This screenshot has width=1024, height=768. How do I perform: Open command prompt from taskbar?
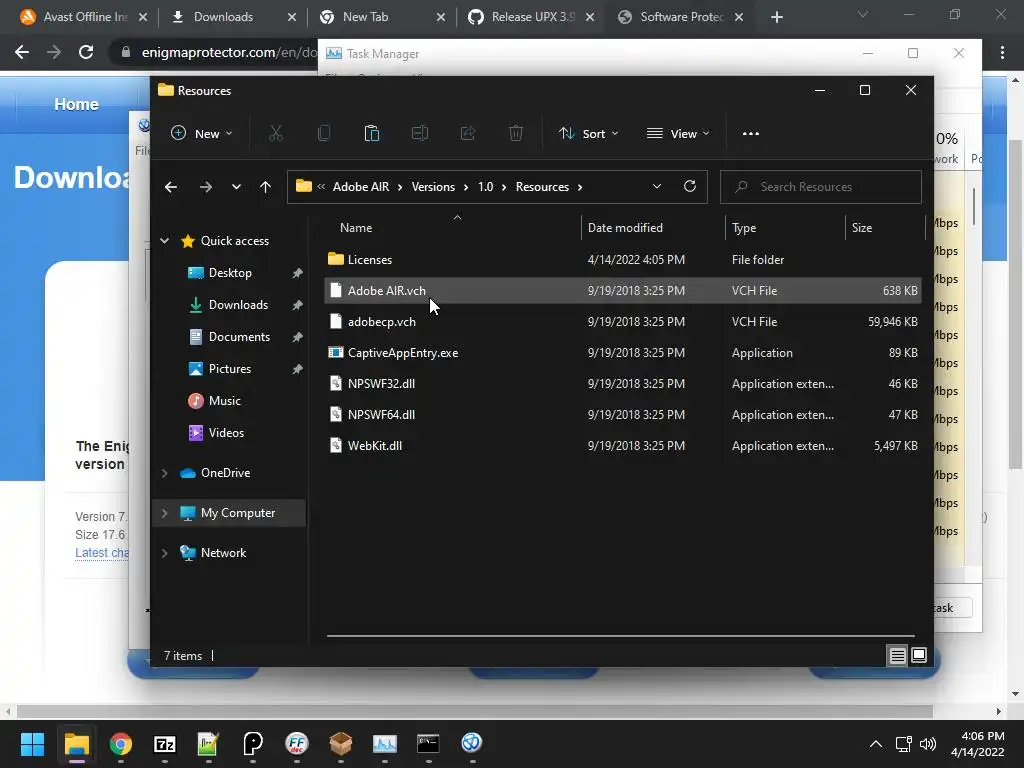coord(428,743)
